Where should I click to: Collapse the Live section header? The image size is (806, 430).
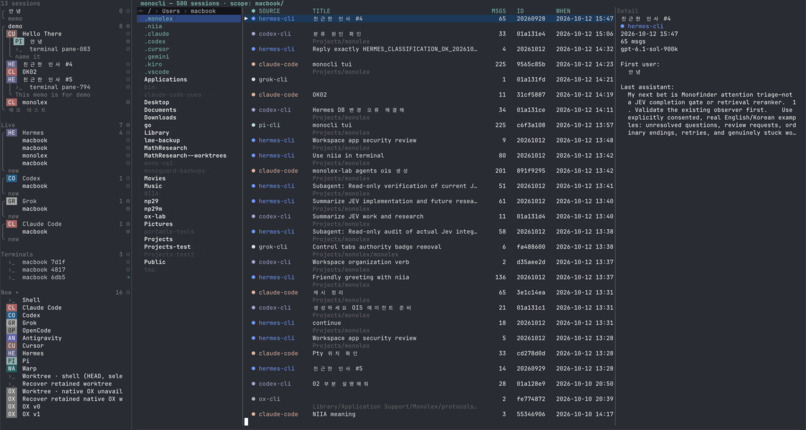coord(8,125)
